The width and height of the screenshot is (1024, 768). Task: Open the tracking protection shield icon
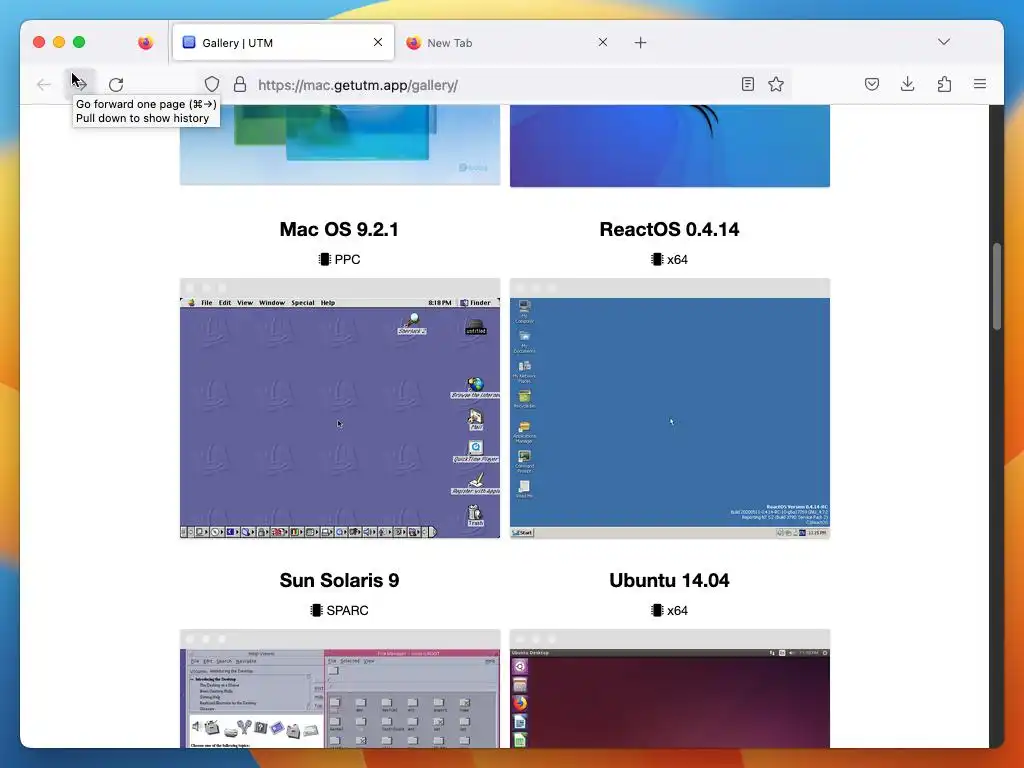click(x=212, y=84)
